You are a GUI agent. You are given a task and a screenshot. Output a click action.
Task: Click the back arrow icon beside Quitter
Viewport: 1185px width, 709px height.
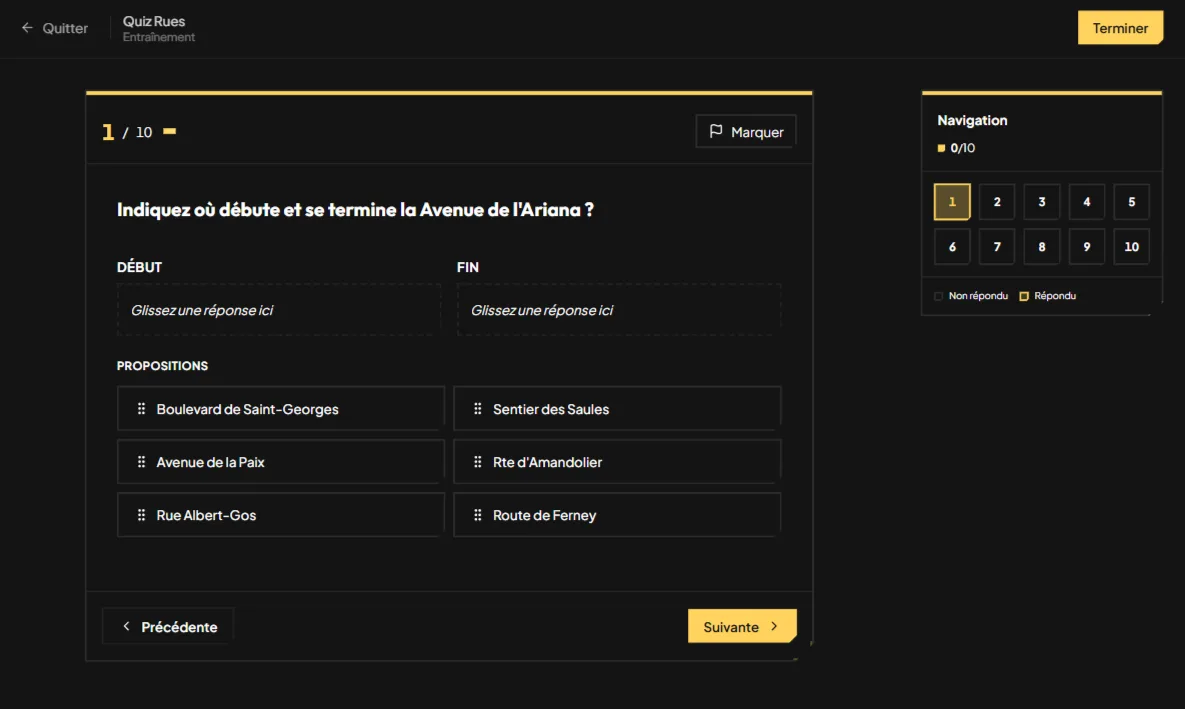(x=27, y=28)
